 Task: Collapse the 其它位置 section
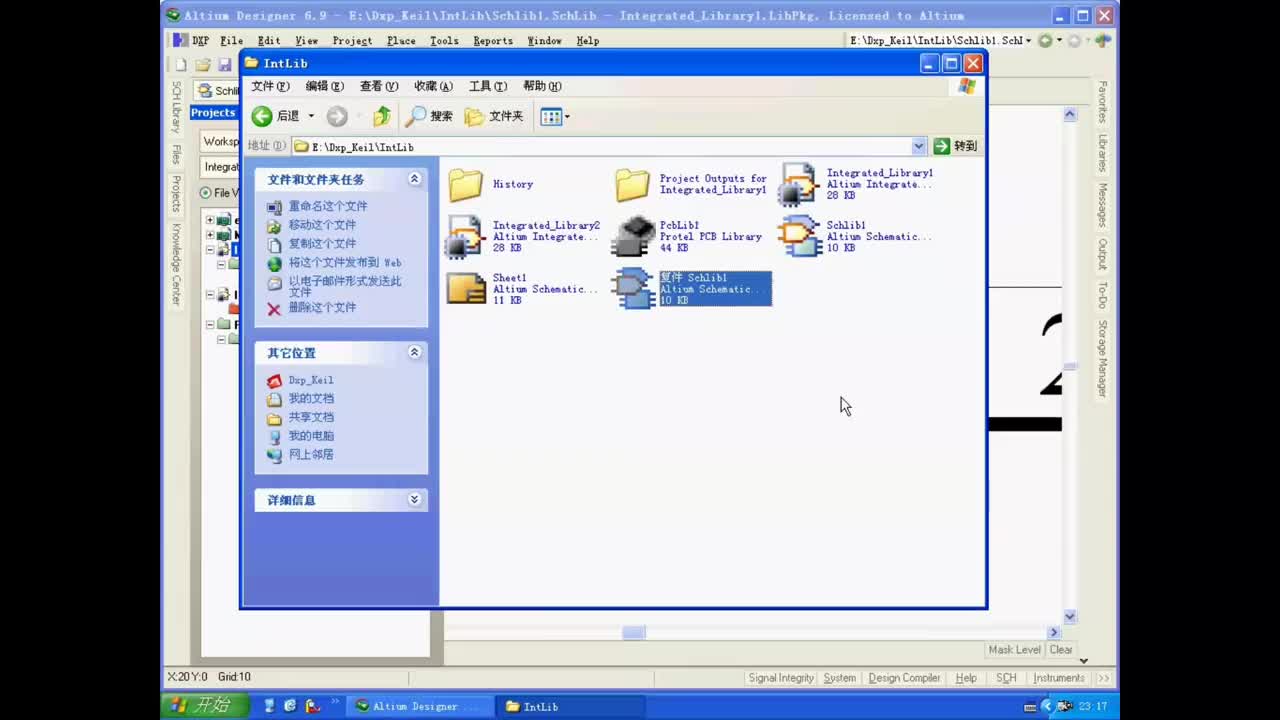(414, 352)
